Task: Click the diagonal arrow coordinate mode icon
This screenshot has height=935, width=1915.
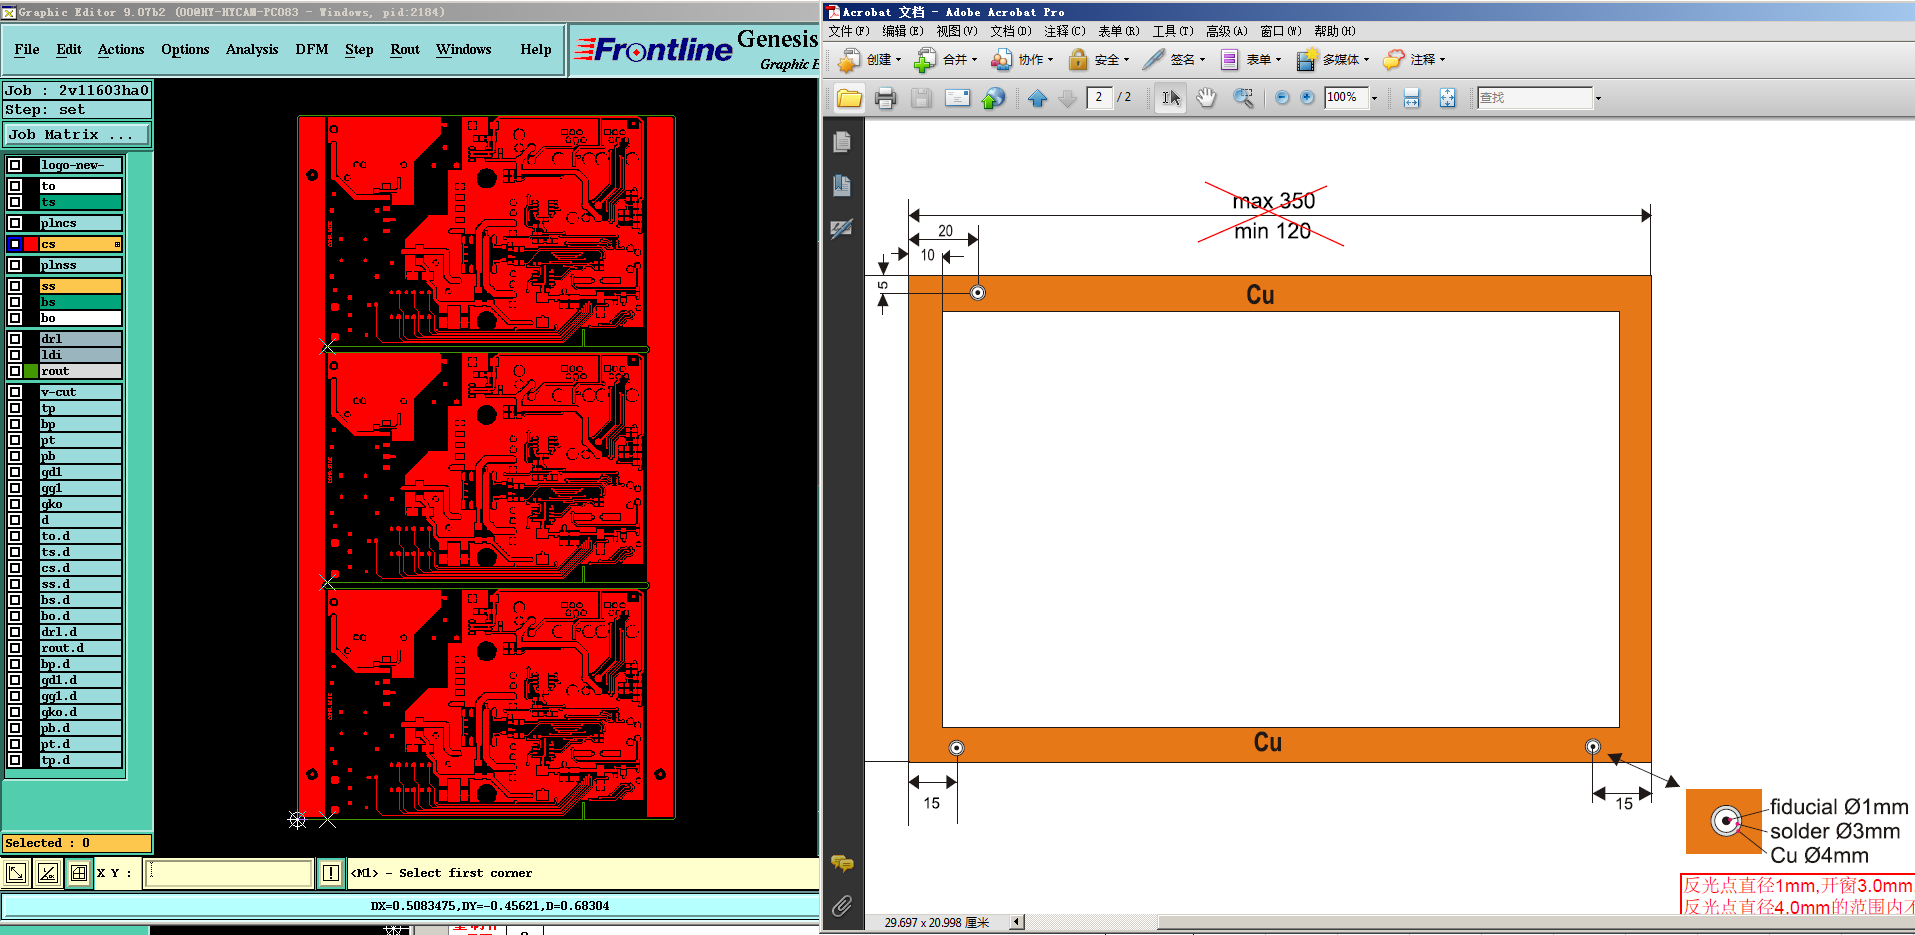Action: point(16,873)
